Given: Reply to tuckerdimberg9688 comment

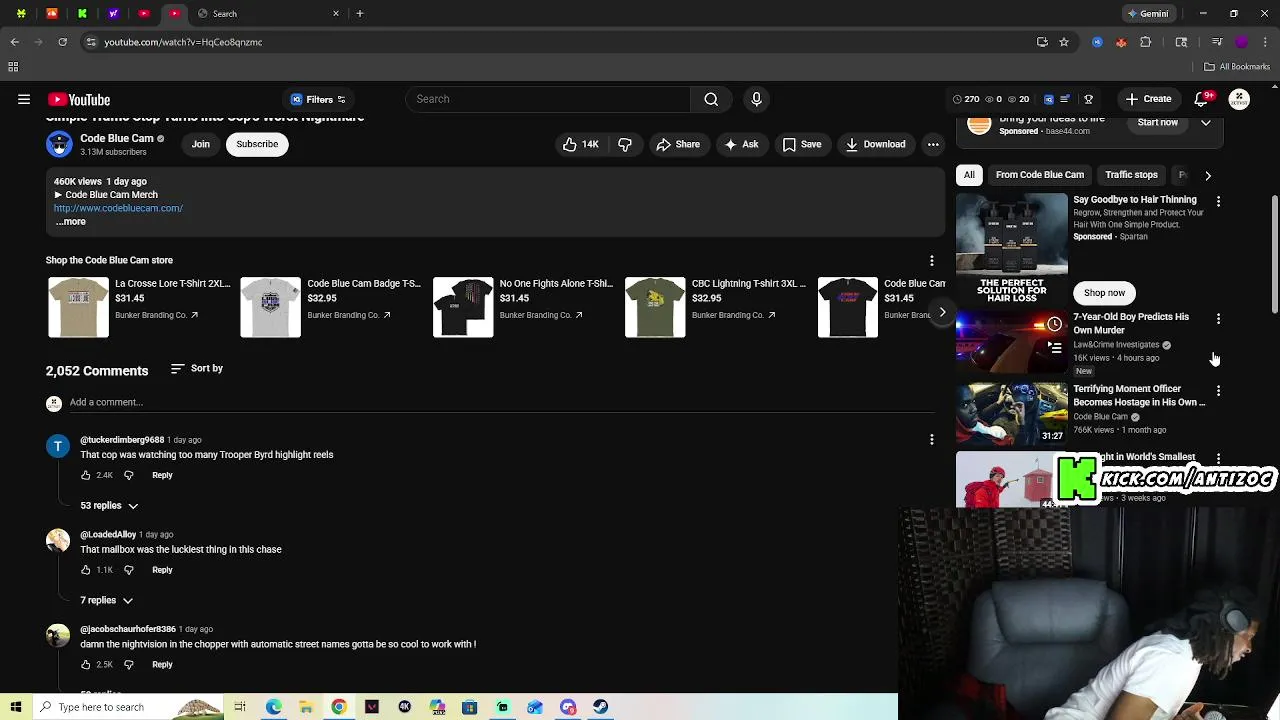Looking at the screenshot, I should pyautogui.click(x=162, y=475).
